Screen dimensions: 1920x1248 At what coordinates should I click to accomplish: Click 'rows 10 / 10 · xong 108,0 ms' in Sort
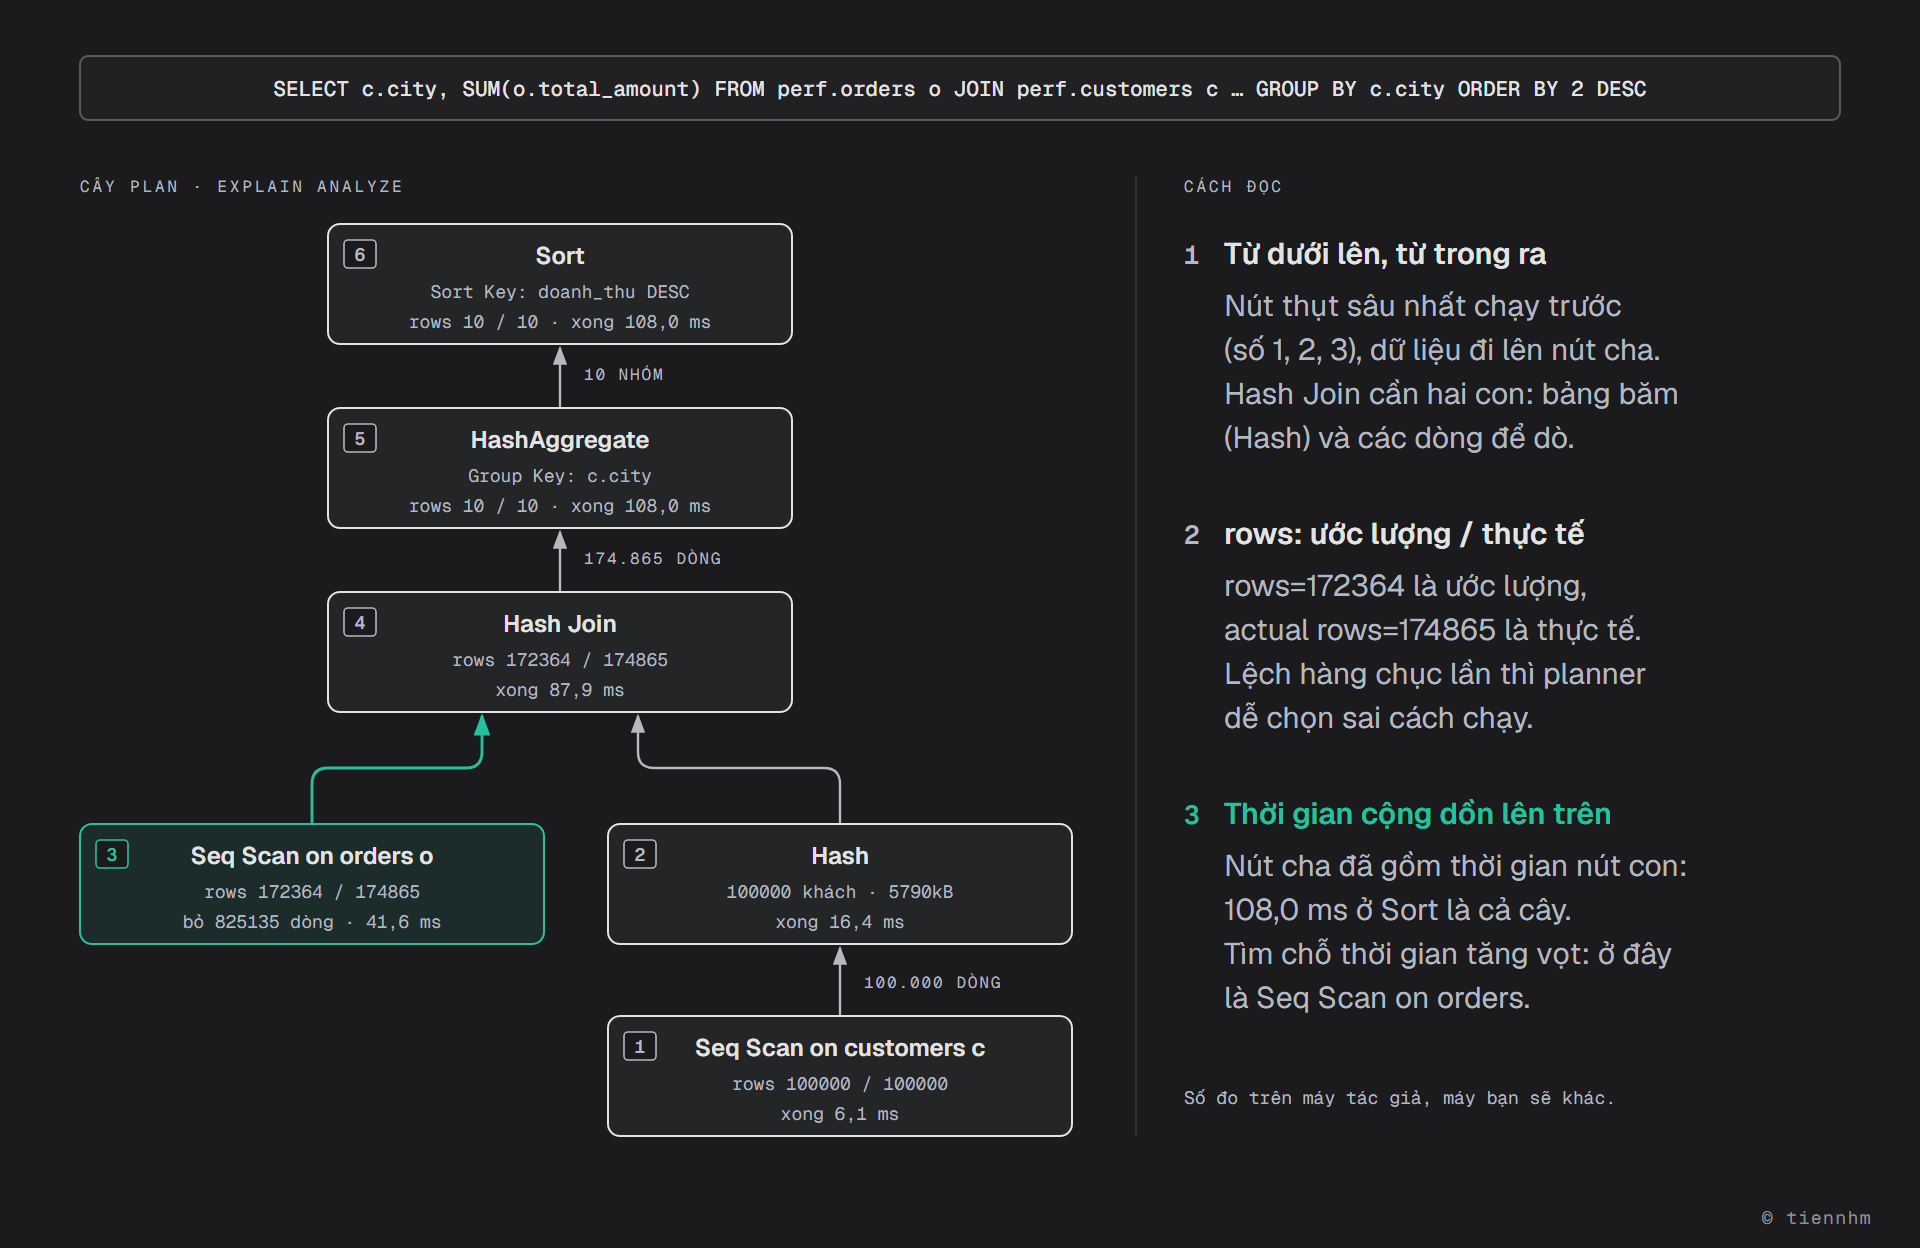coord(559,322)
